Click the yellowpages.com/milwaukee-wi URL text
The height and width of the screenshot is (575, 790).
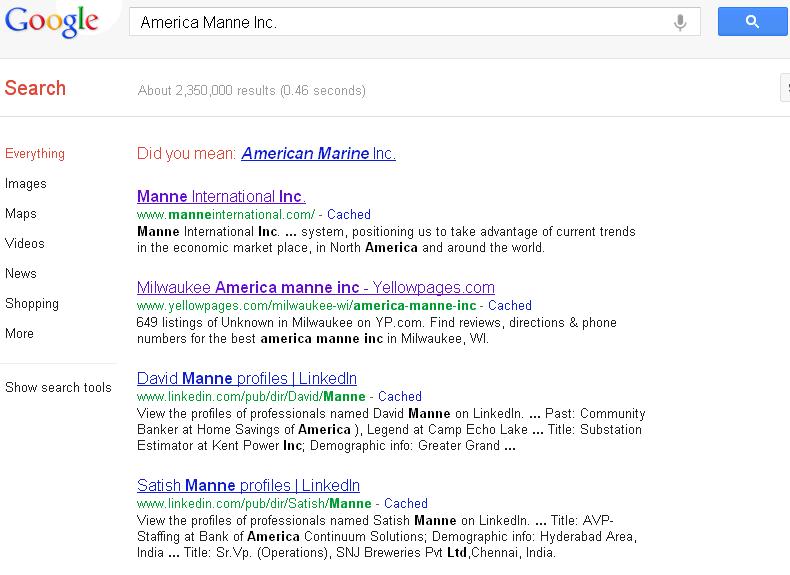(306, 306)
